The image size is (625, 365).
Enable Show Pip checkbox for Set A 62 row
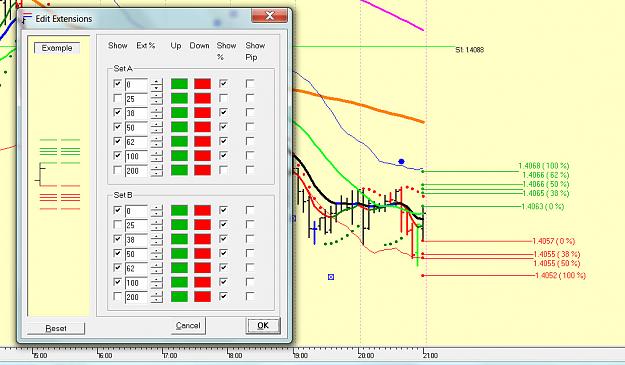[250, 141]
